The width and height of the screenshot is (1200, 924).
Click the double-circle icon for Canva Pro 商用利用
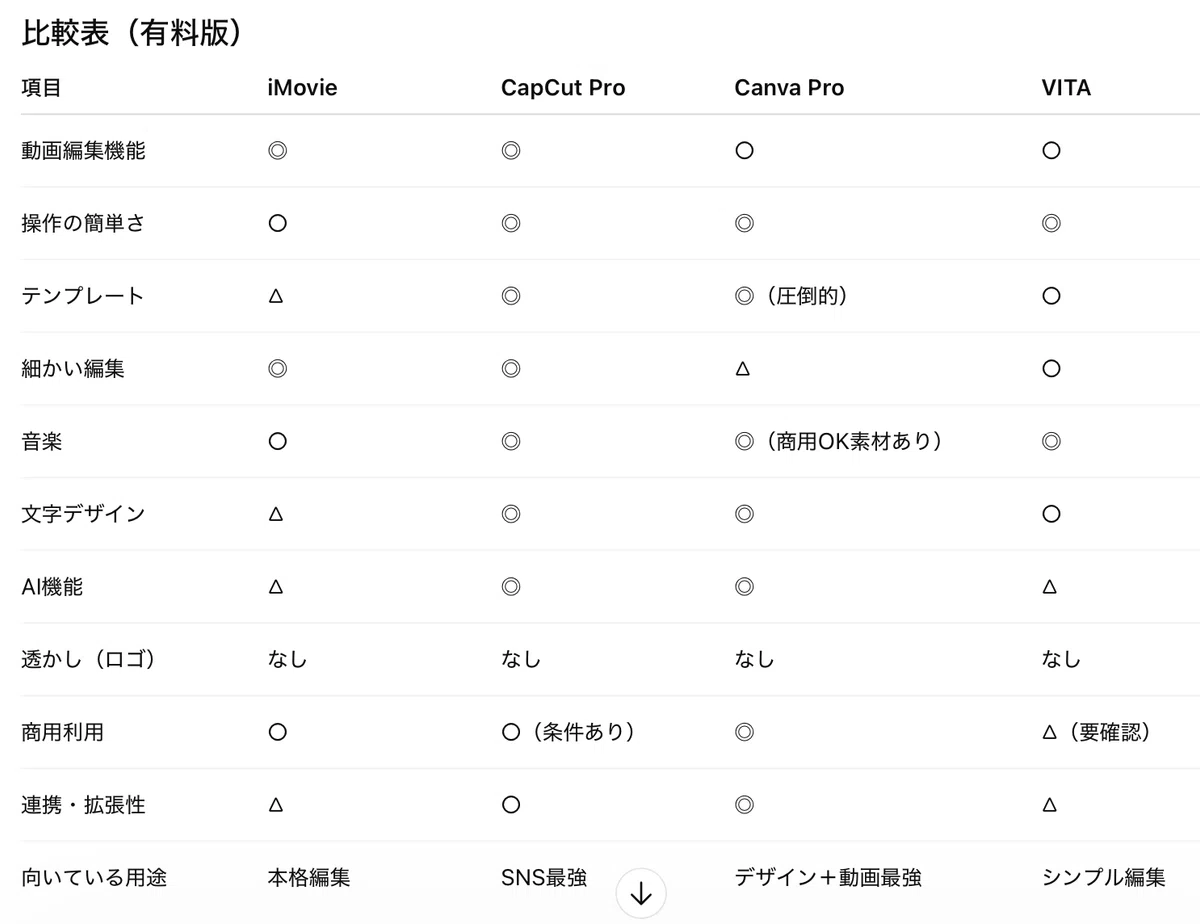(x=744, y=732)
